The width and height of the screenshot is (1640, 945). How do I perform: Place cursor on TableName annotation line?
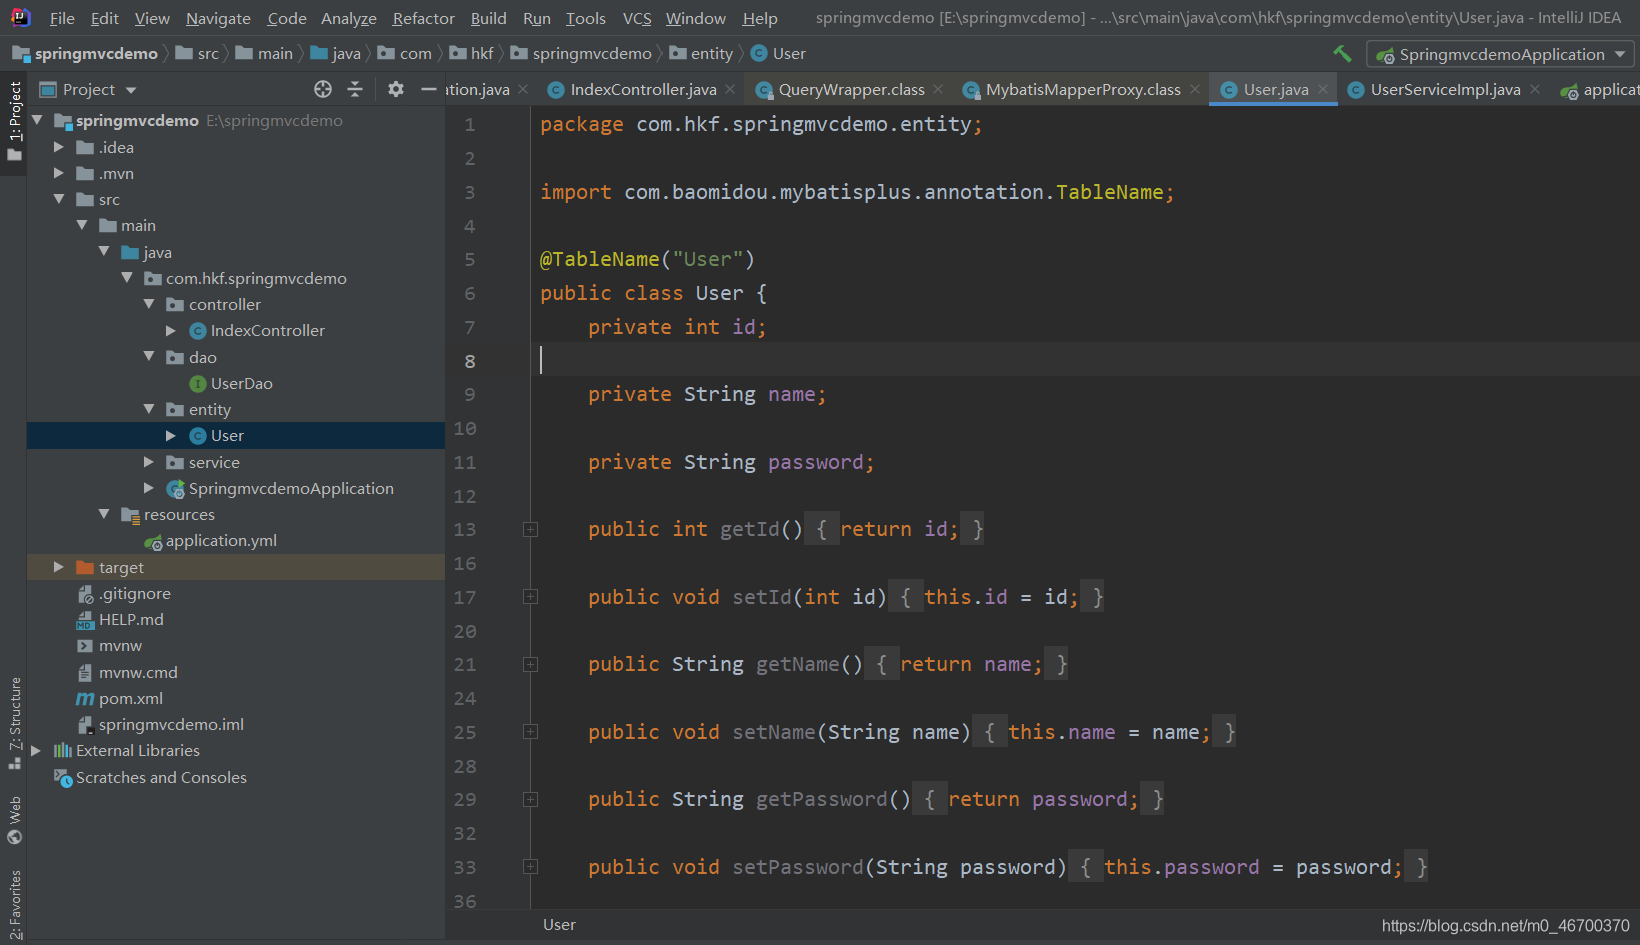pyautogui.click(x=647, y=260)
